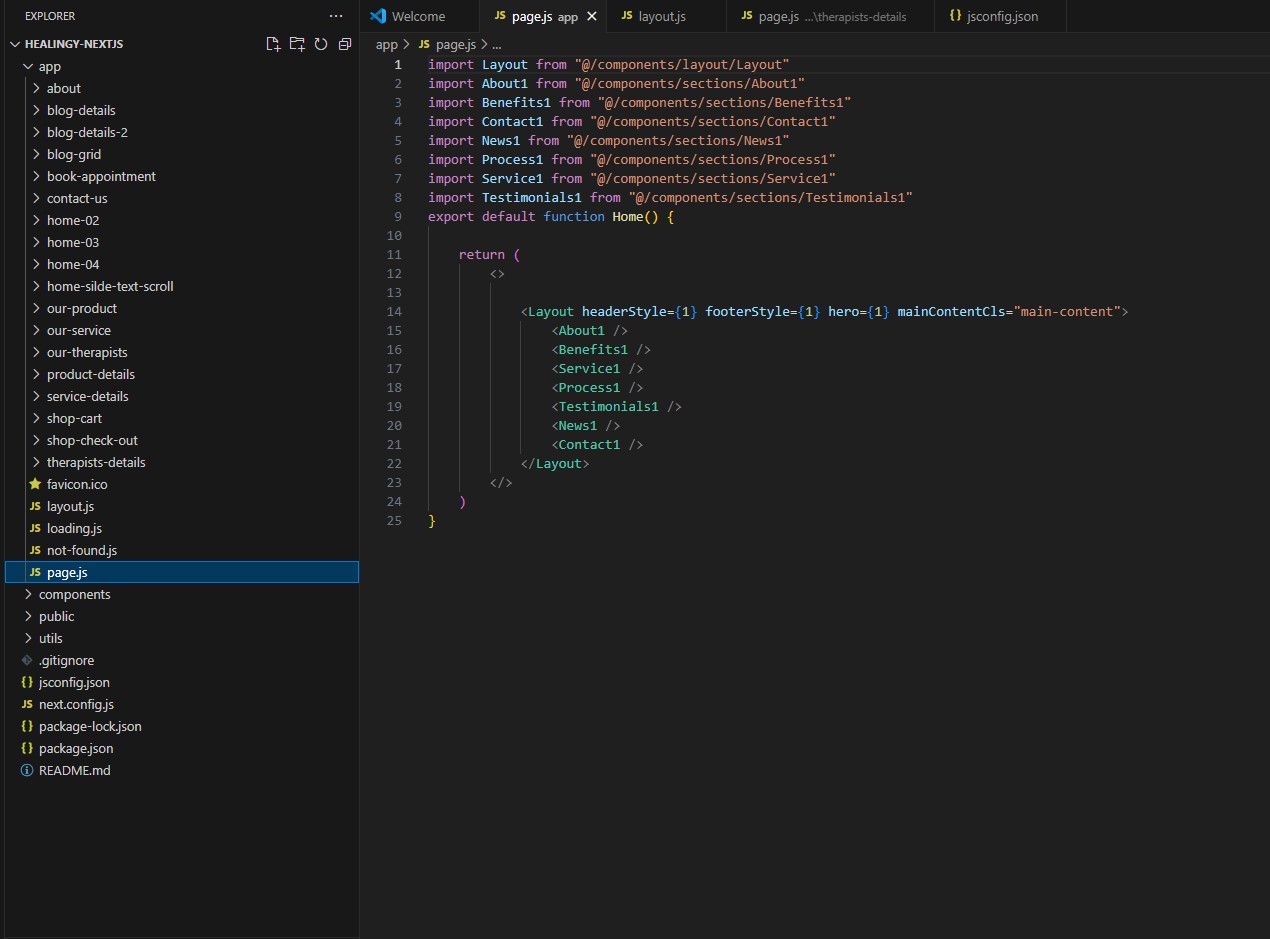Click the <Contact1 /> tag on line 21
Viewport: 1270px width, 939px height.
point(597,444)
